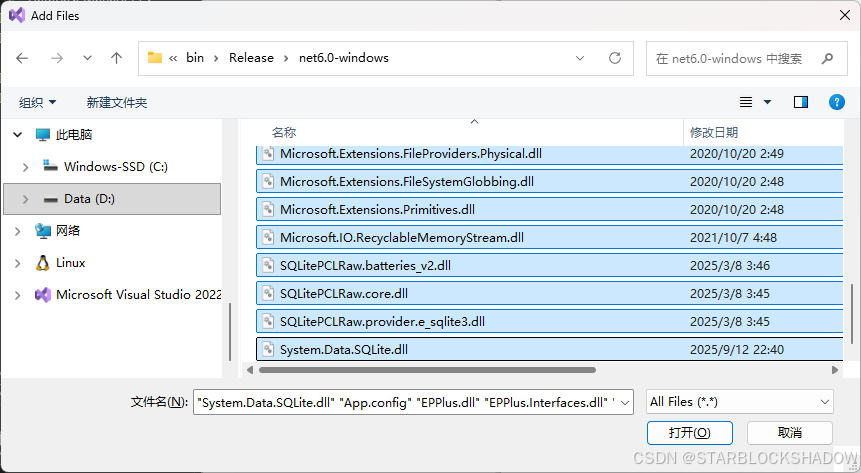The image size is (861, 473).
Task: Select SQLitePCLRaw.provider.e_sqlite3.dll
Action: pos(550,322)
